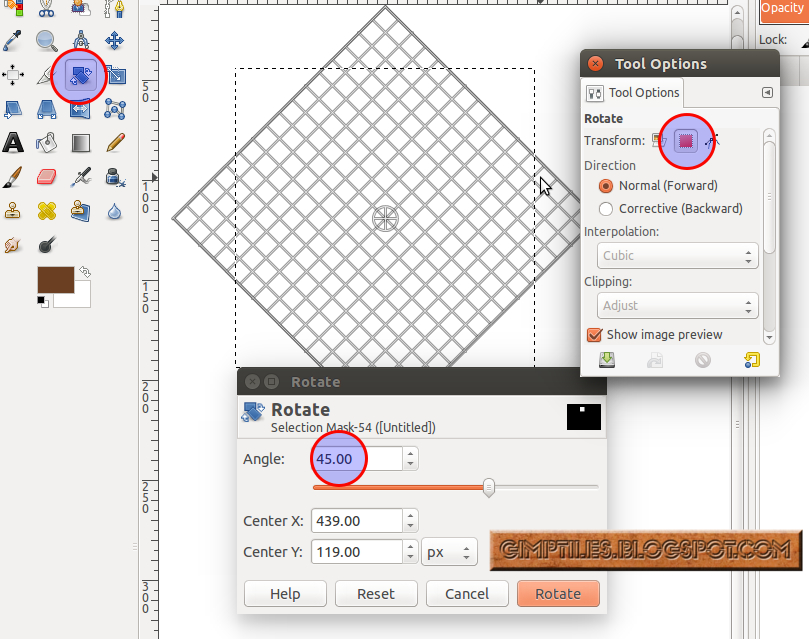Enable Normal (Forward) direction

(608, 185)
